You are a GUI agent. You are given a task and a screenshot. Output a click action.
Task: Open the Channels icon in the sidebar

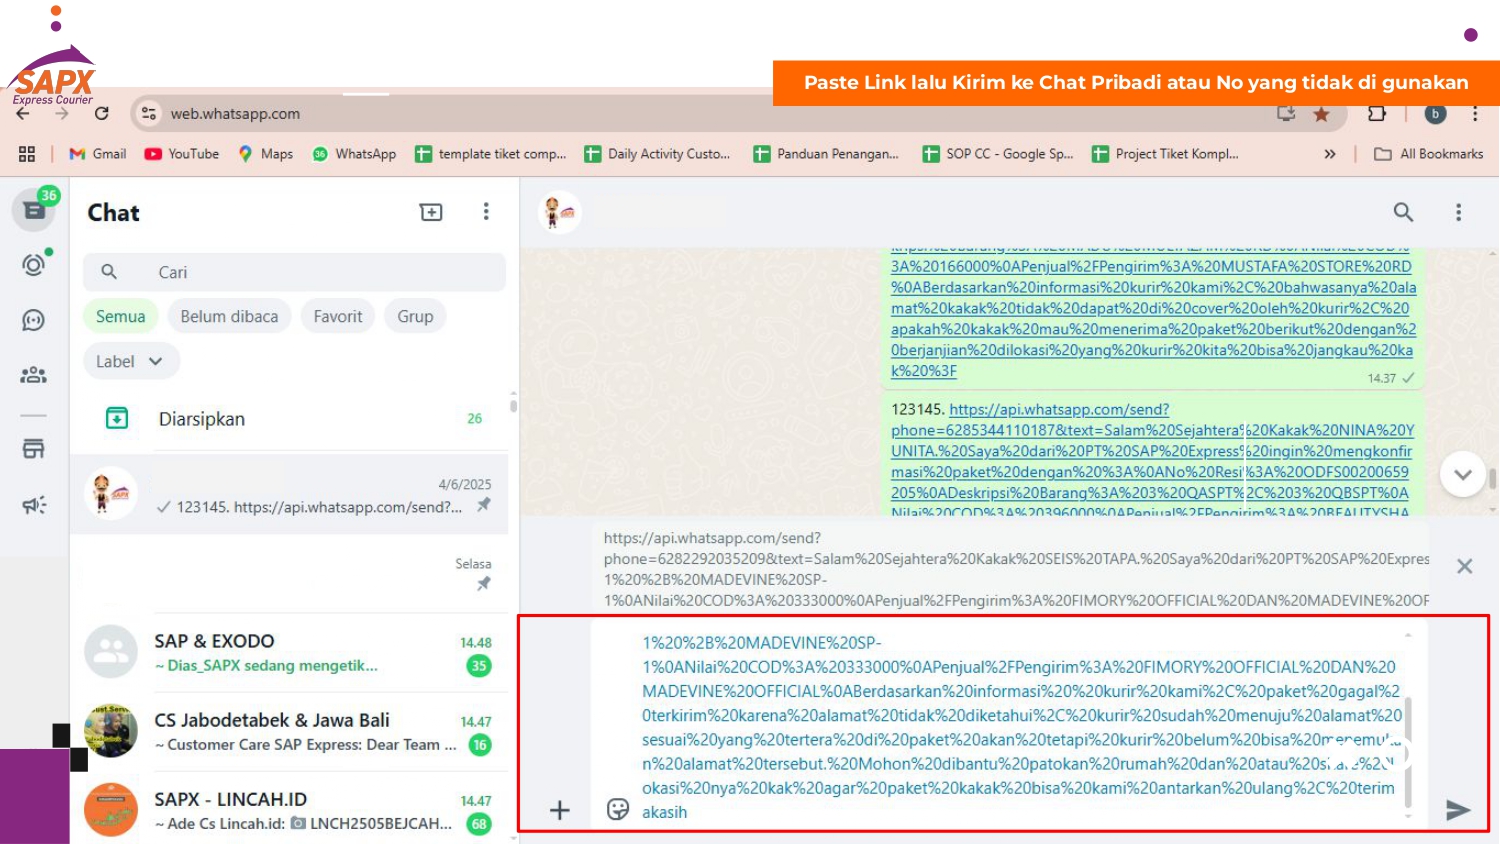coord(34,320)
